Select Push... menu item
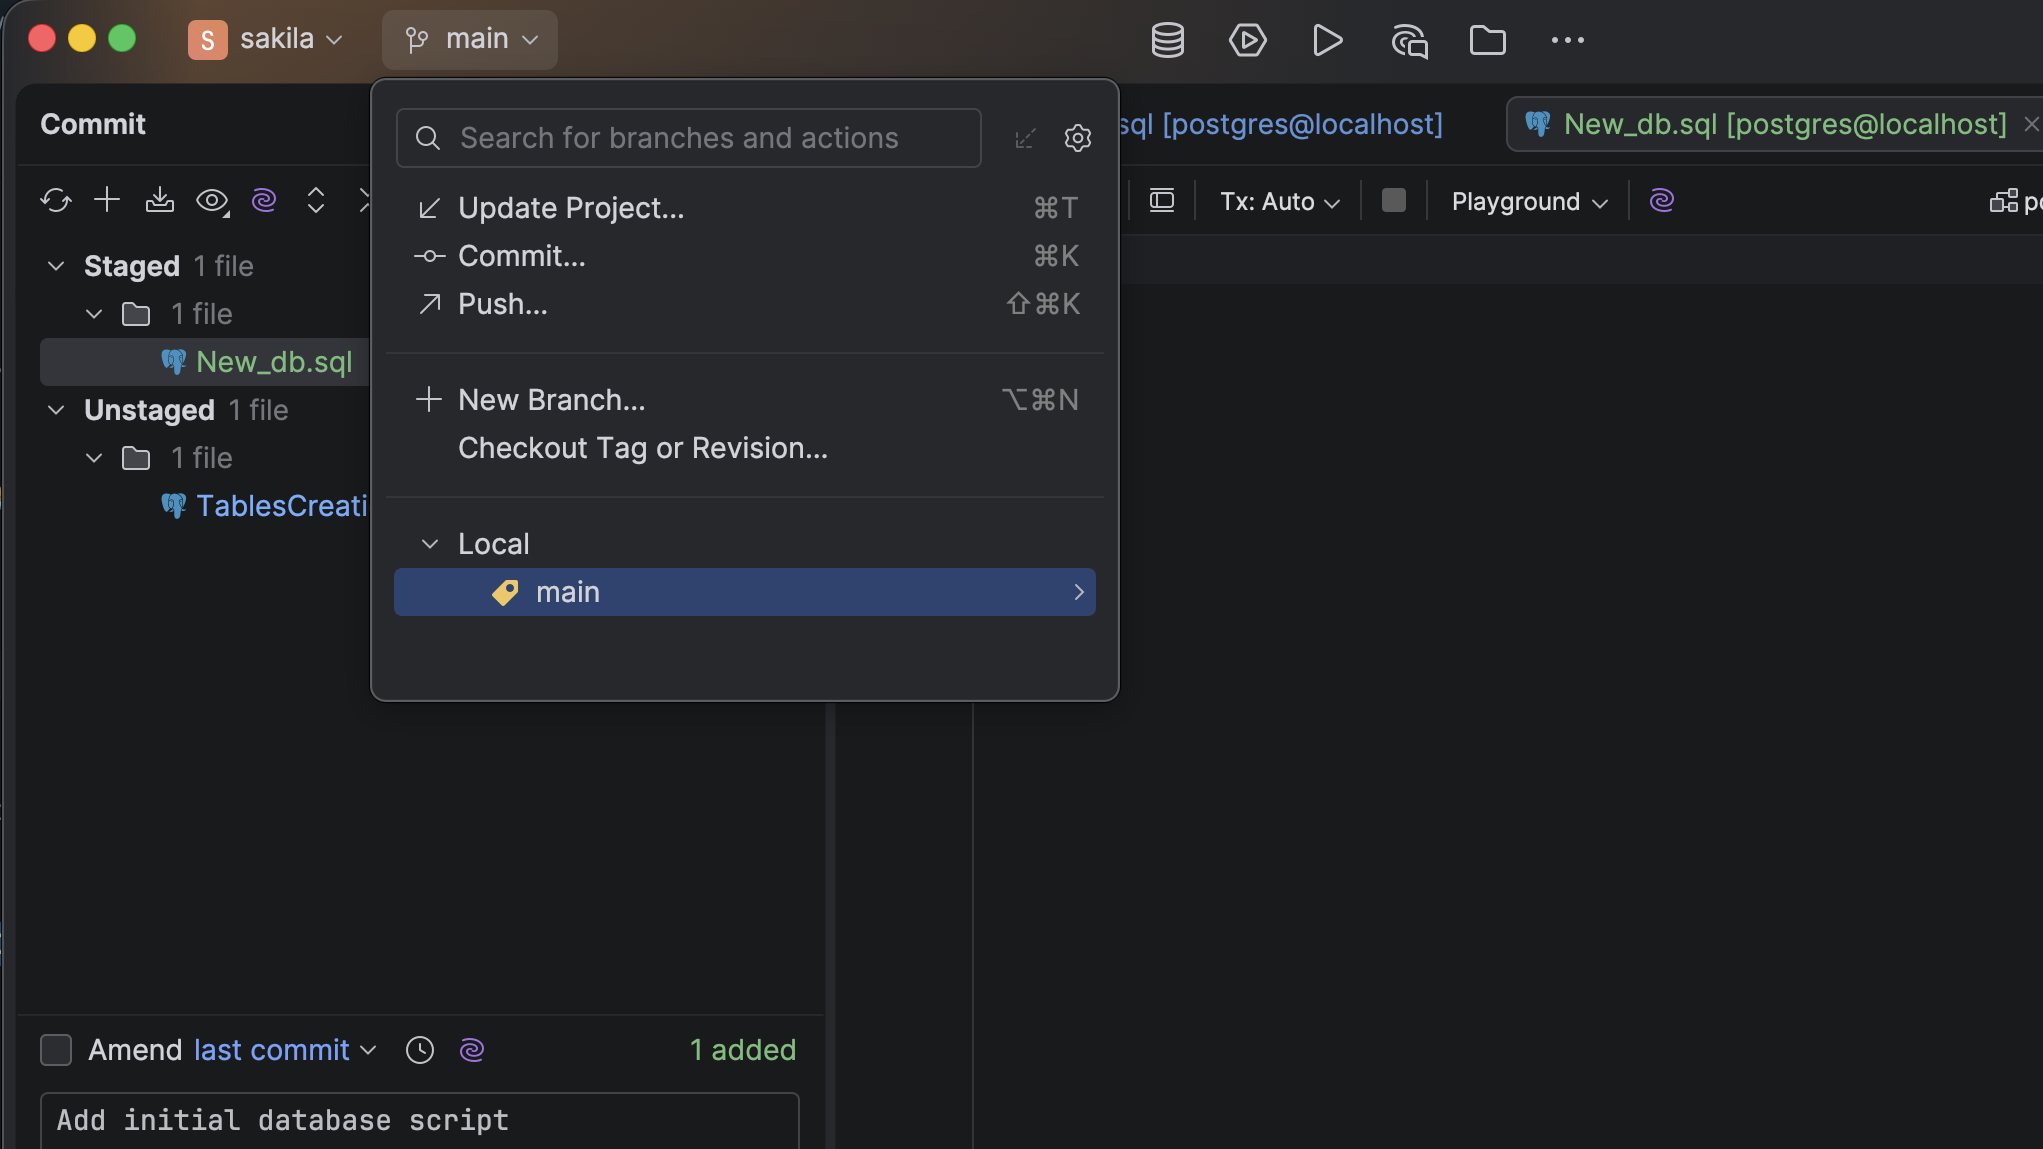This screenshot has height=1149, width=2043. coord(745,304)
